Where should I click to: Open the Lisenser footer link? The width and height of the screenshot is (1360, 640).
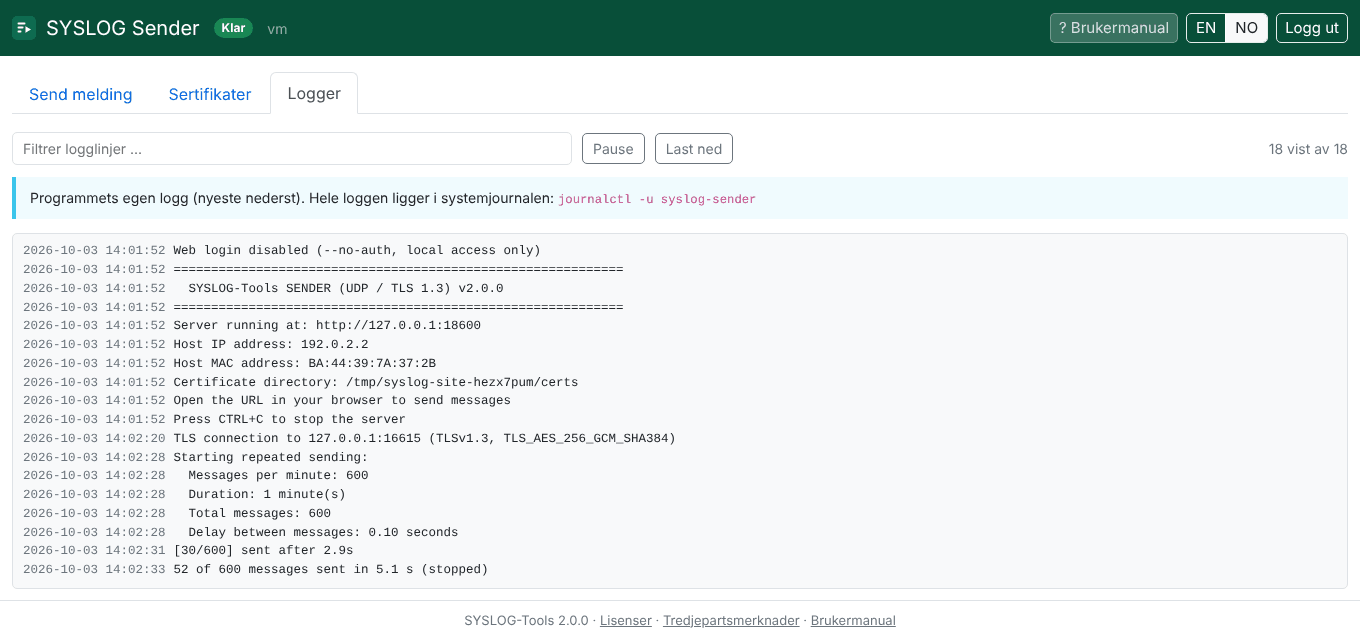626,621
